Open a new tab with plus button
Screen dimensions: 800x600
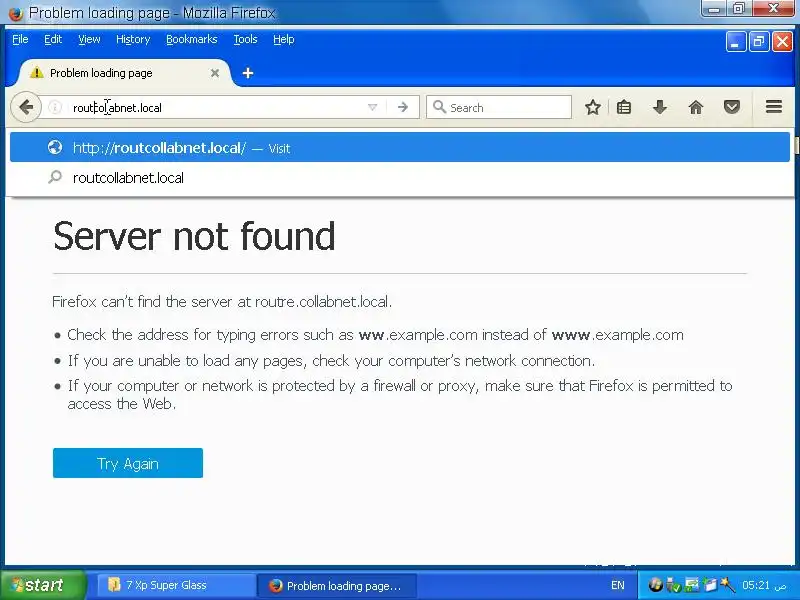[x=248, y=73]
